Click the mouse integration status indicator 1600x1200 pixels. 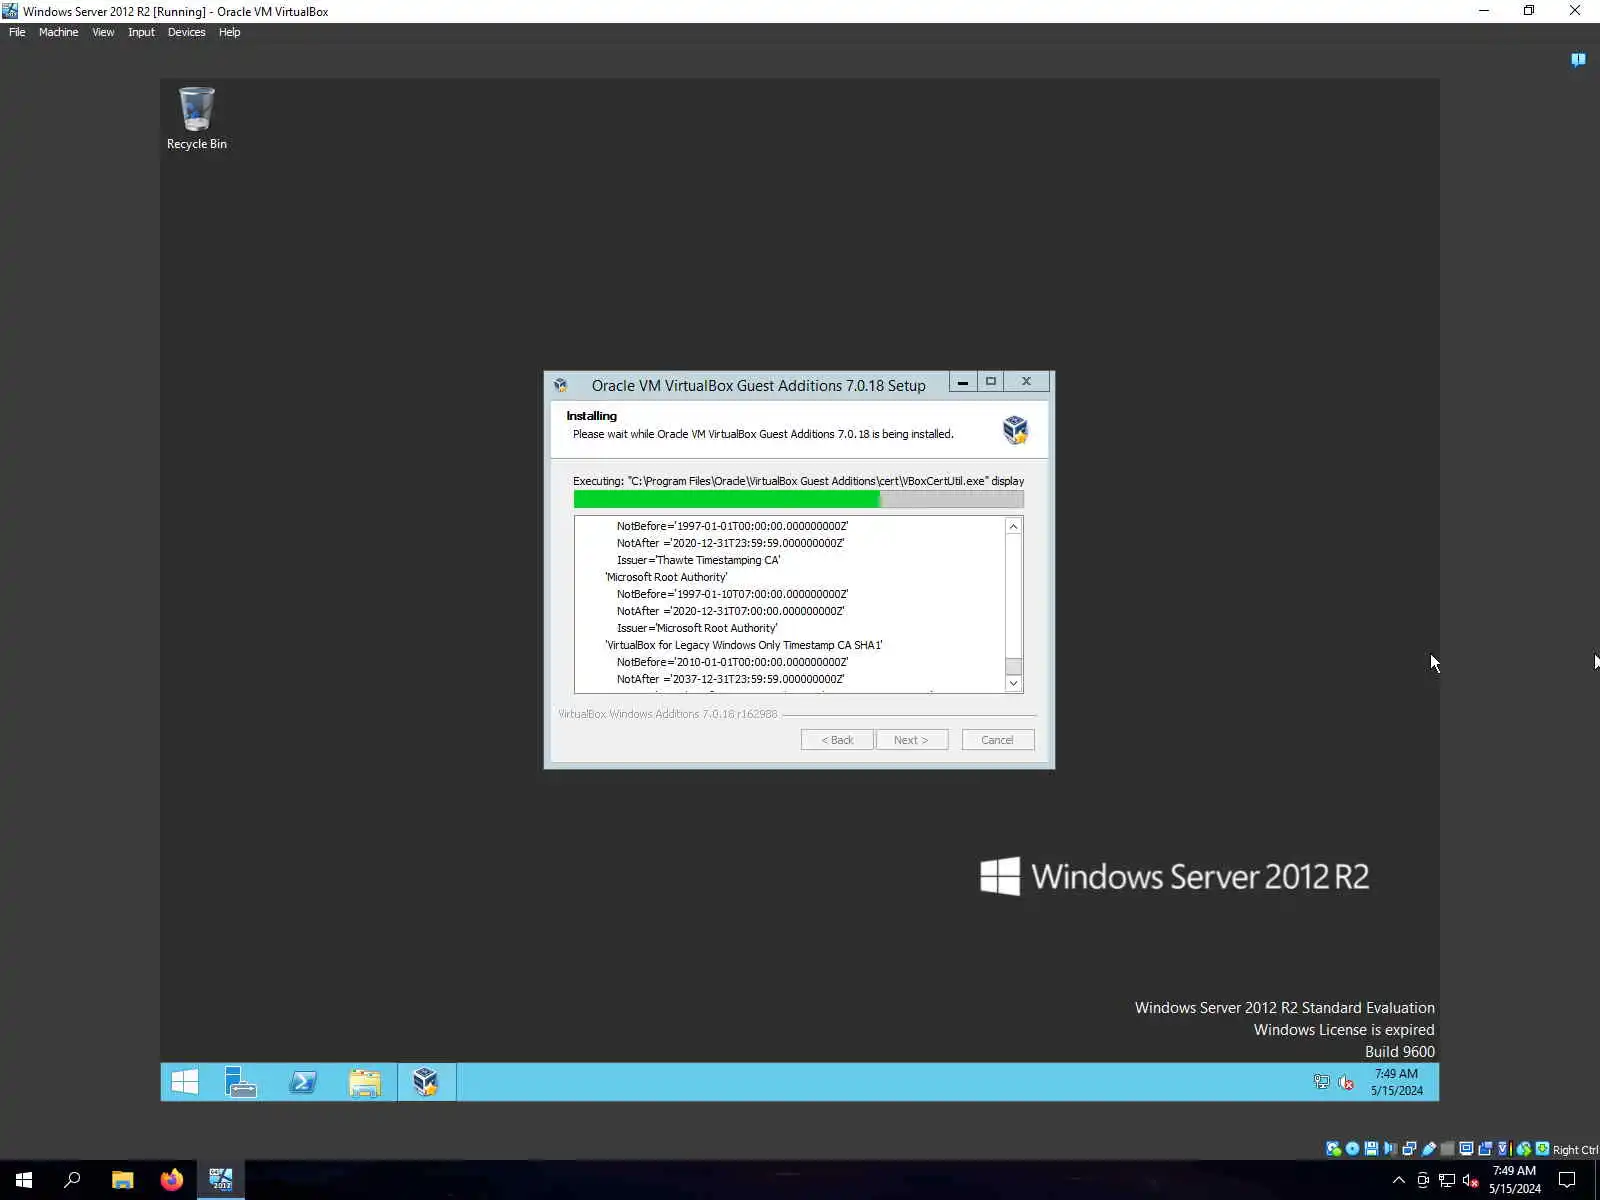[1523, 1149]
